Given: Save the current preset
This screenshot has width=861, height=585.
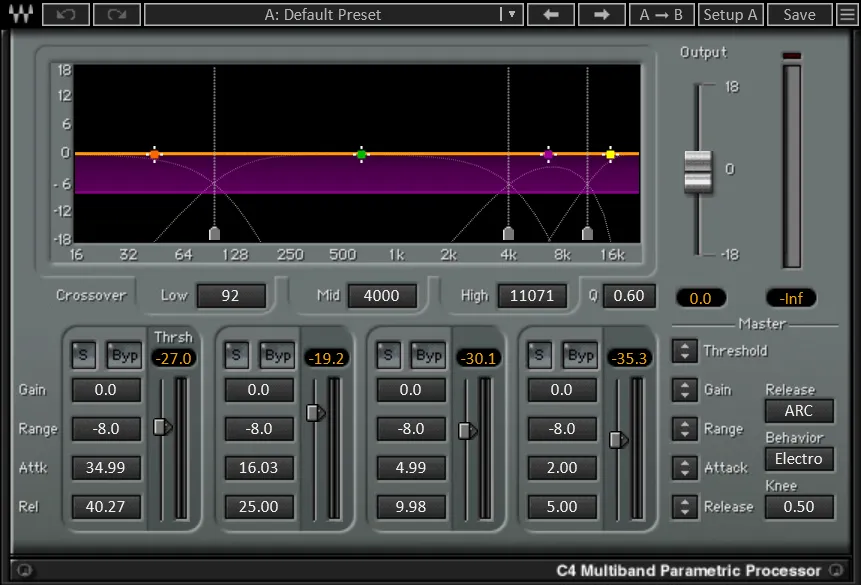Looking at the screenshot, I should 798,14.
